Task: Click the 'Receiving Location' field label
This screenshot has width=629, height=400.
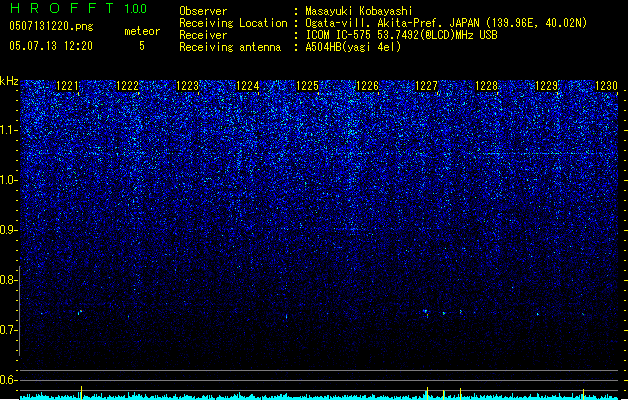Action: click(233, 23)
